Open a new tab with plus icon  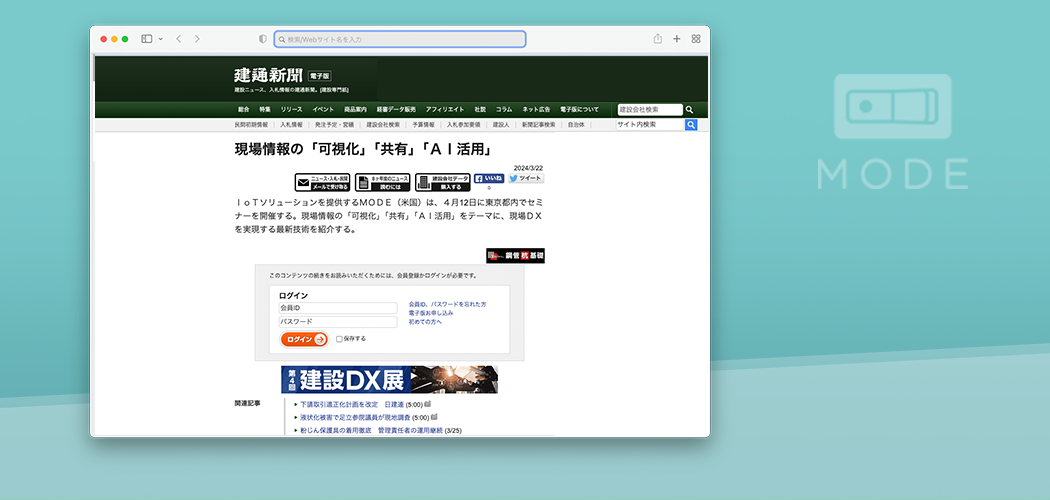(x=677, y=39)
